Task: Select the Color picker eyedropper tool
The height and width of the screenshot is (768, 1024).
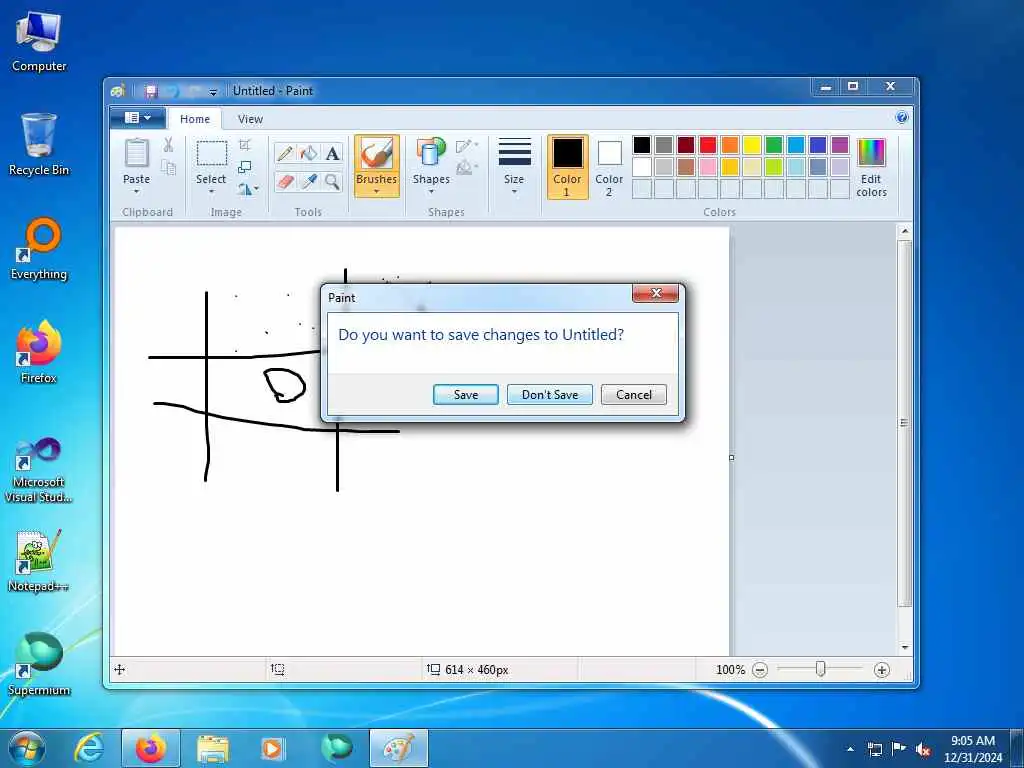Action: click(x=309, y=181)
